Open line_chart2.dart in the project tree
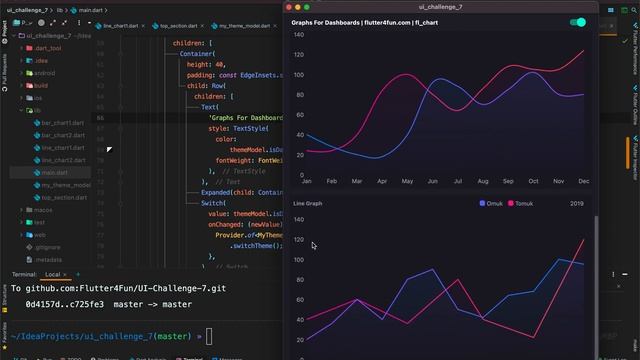This screenshot has width=640, height=360. 60,160
